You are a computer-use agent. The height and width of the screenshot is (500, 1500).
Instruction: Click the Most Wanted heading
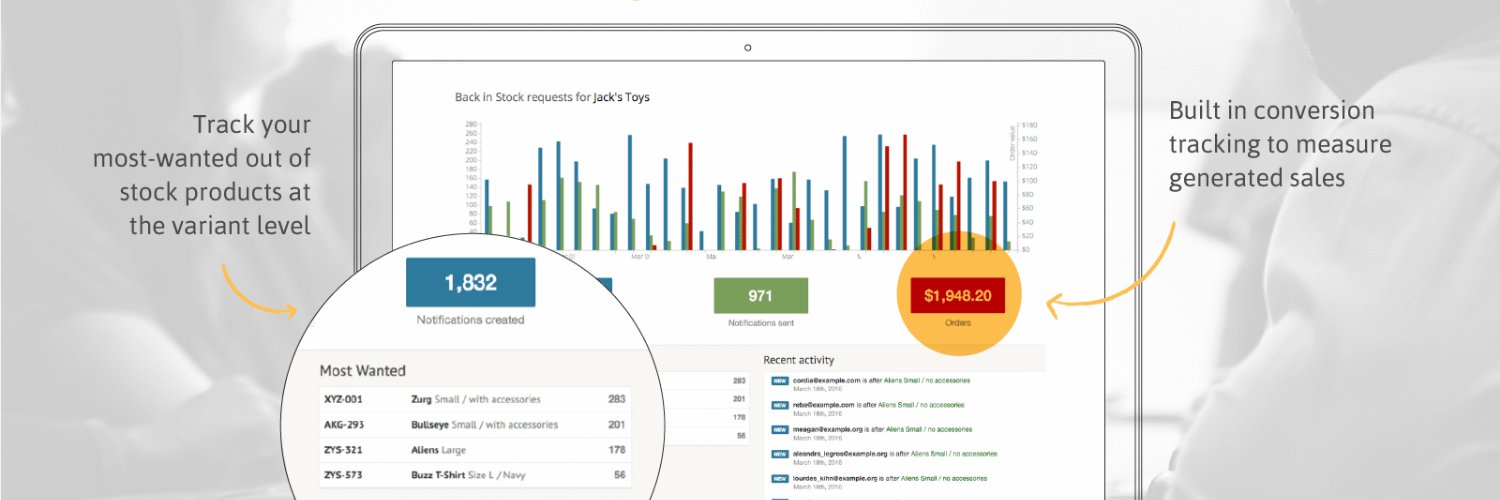coord(362,370)
